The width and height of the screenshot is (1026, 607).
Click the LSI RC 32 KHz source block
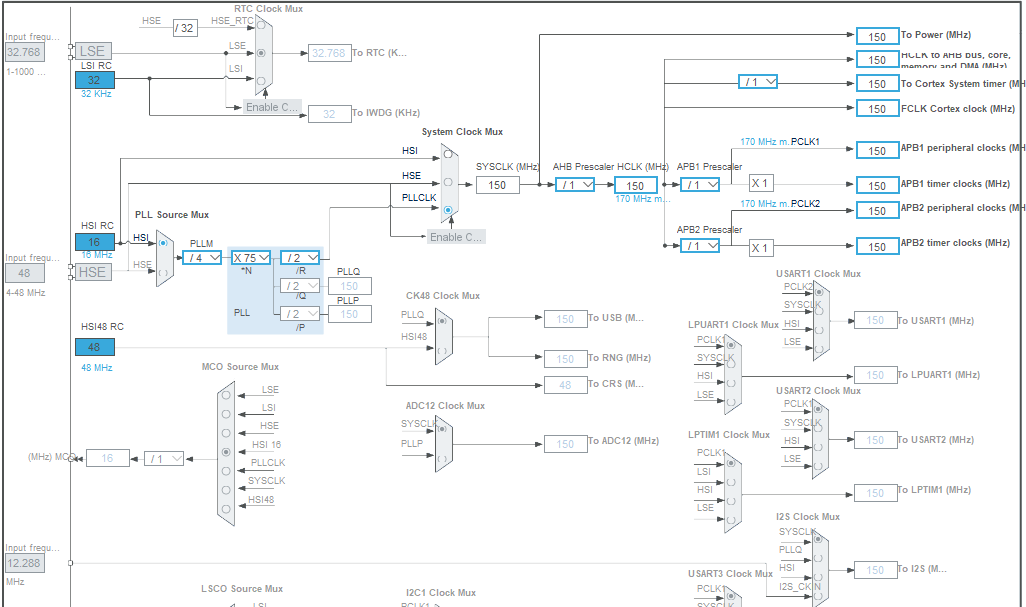point(93,79)
